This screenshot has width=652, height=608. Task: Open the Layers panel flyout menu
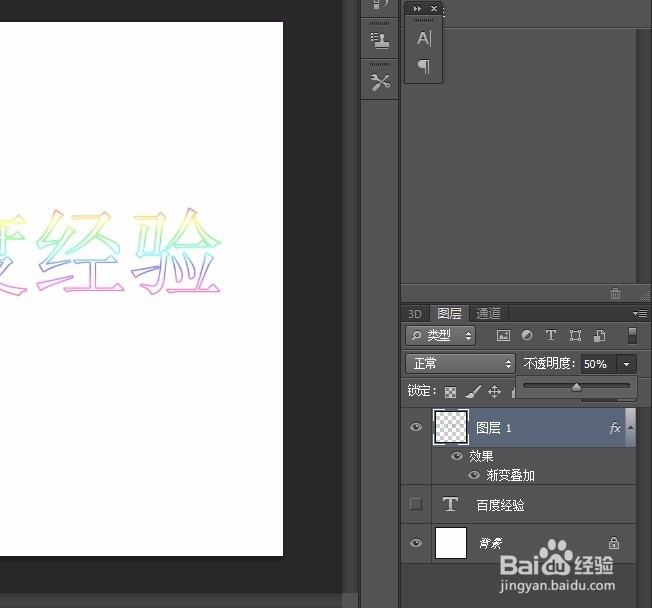(640, 313)
